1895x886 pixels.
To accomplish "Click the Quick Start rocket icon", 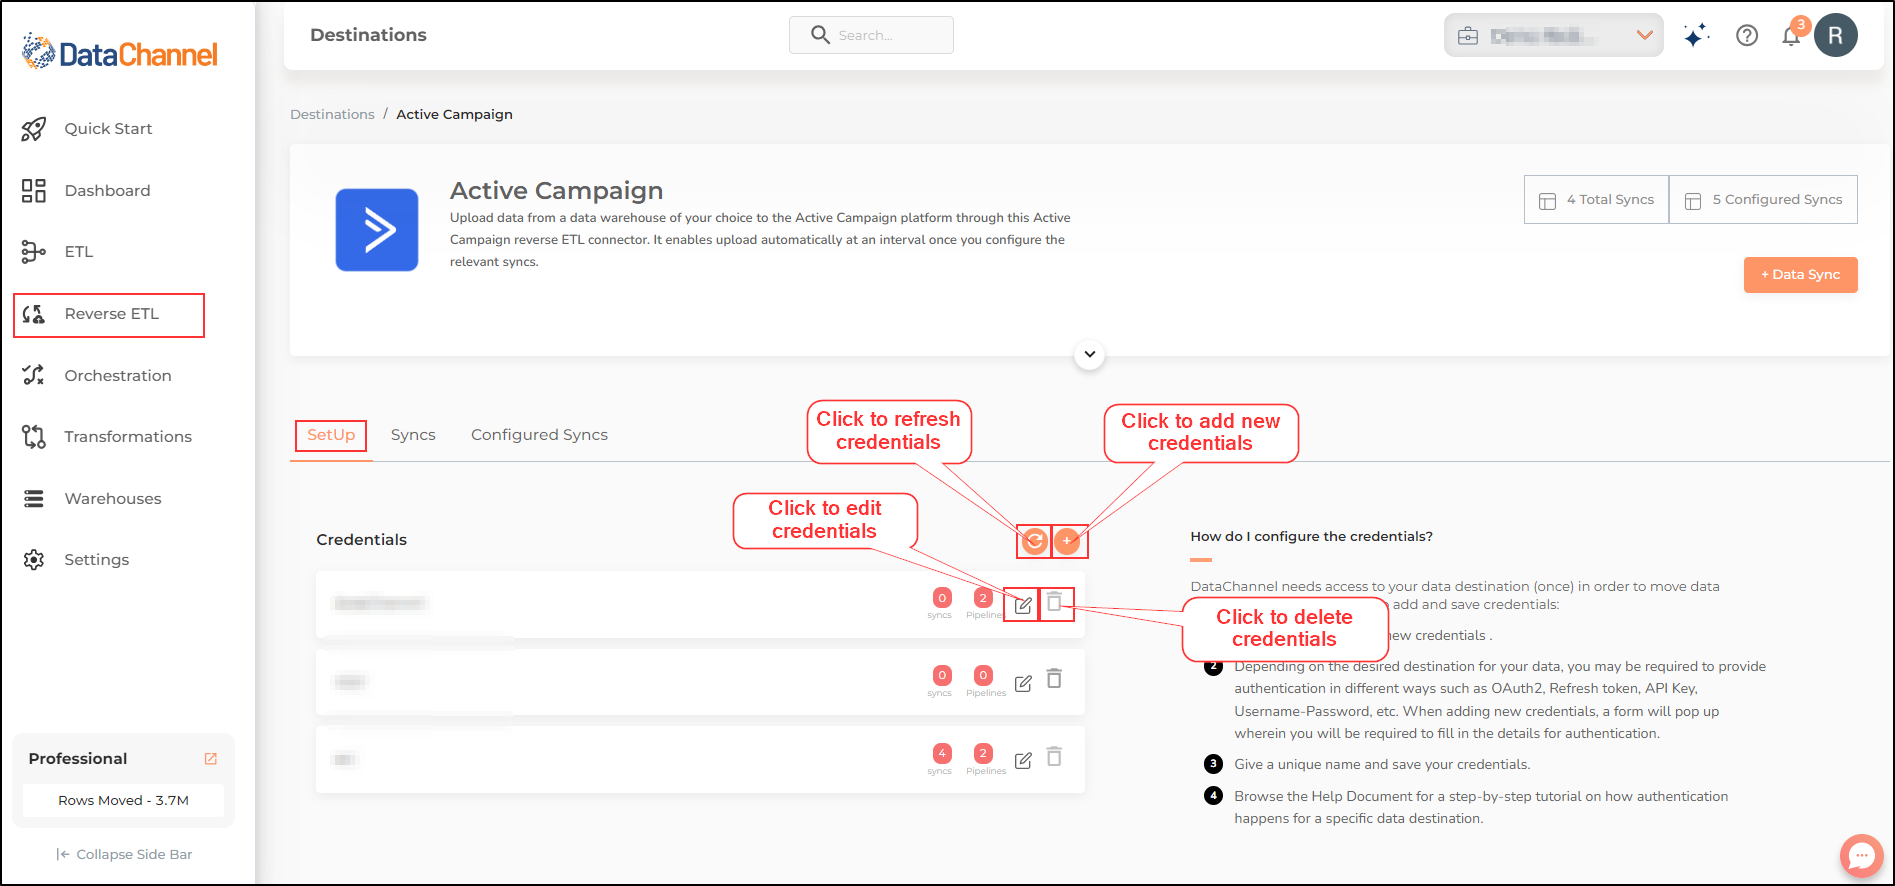I will 34,129.
